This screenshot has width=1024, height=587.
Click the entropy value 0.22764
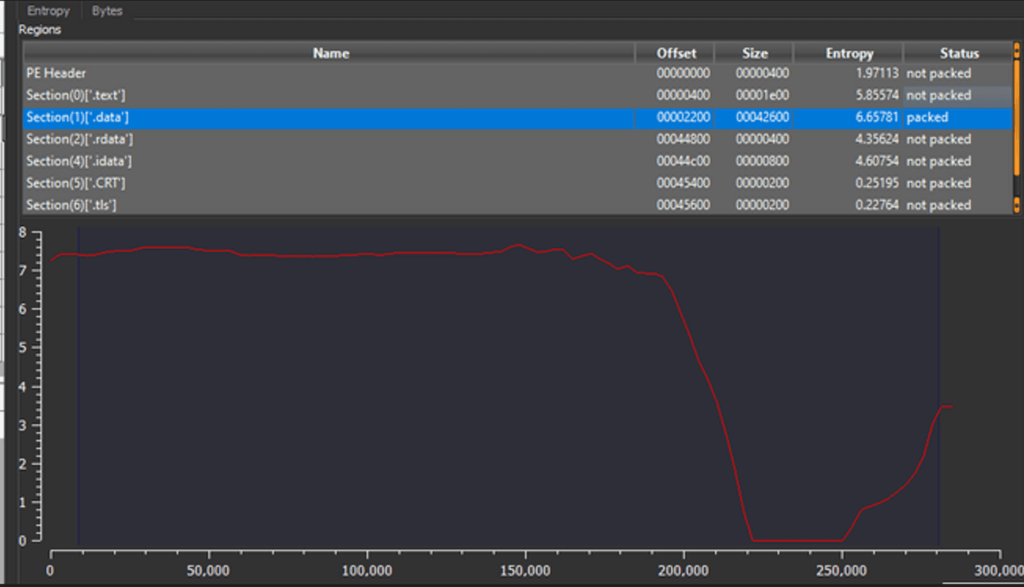877,205
